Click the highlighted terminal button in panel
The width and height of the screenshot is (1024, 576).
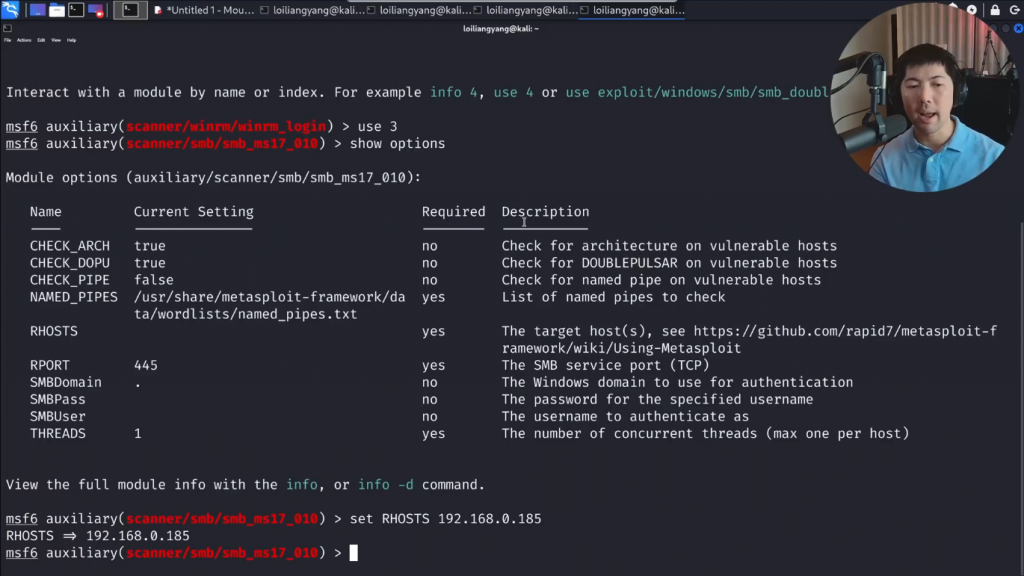[x=130, y=10]
